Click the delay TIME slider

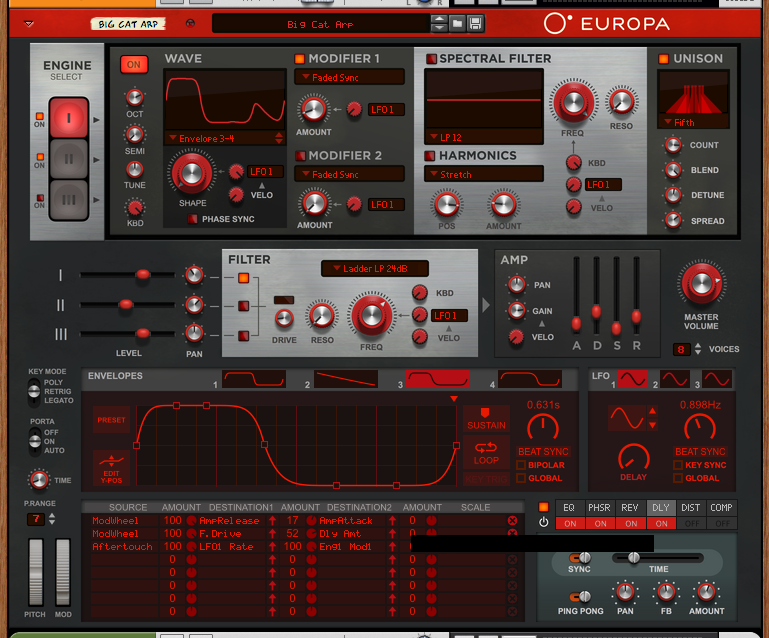pos(658,558)
